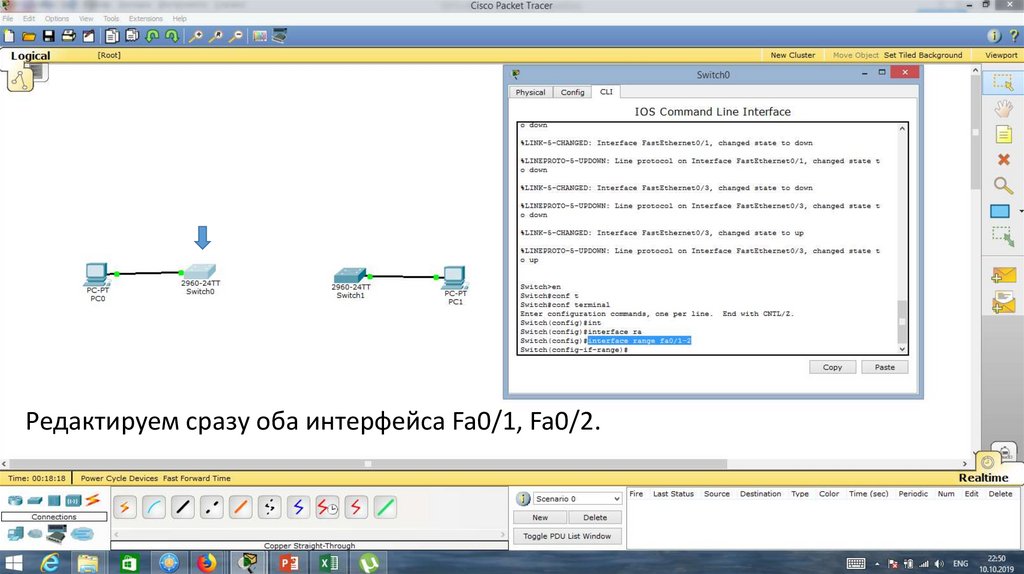1024x574 pixels.
Task: Click the Save file toolbar icon
Action: pyautogui.click(x=47, y=36)
